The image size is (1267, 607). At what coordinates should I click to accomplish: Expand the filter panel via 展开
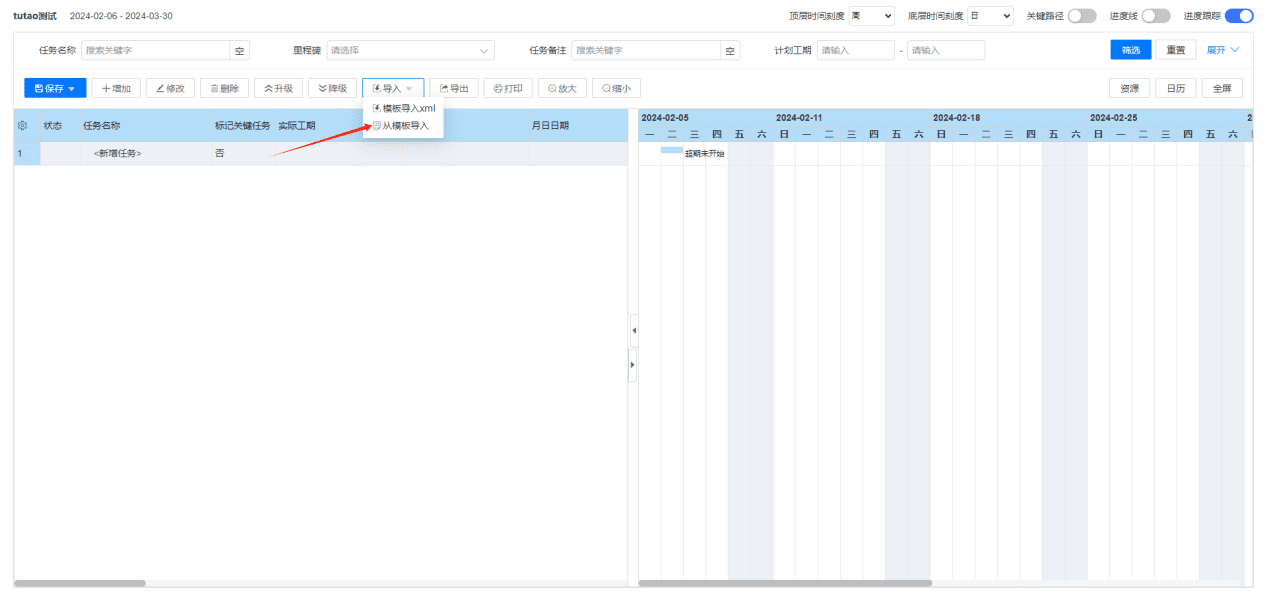[1223, 50]
